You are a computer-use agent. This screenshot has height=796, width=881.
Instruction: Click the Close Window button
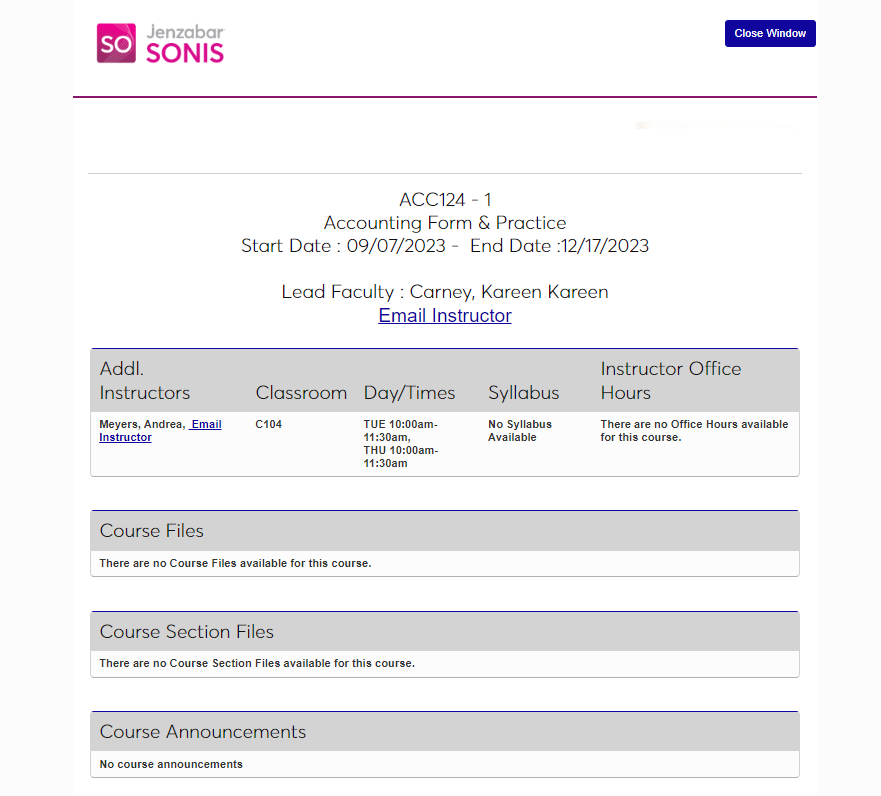click(x=769, y=33)
